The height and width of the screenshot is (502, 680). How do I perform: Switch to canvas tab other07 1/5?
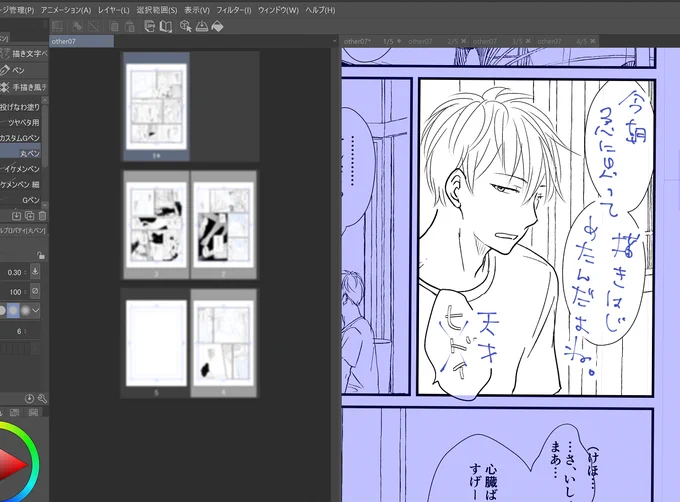click(x=372, y=41)
